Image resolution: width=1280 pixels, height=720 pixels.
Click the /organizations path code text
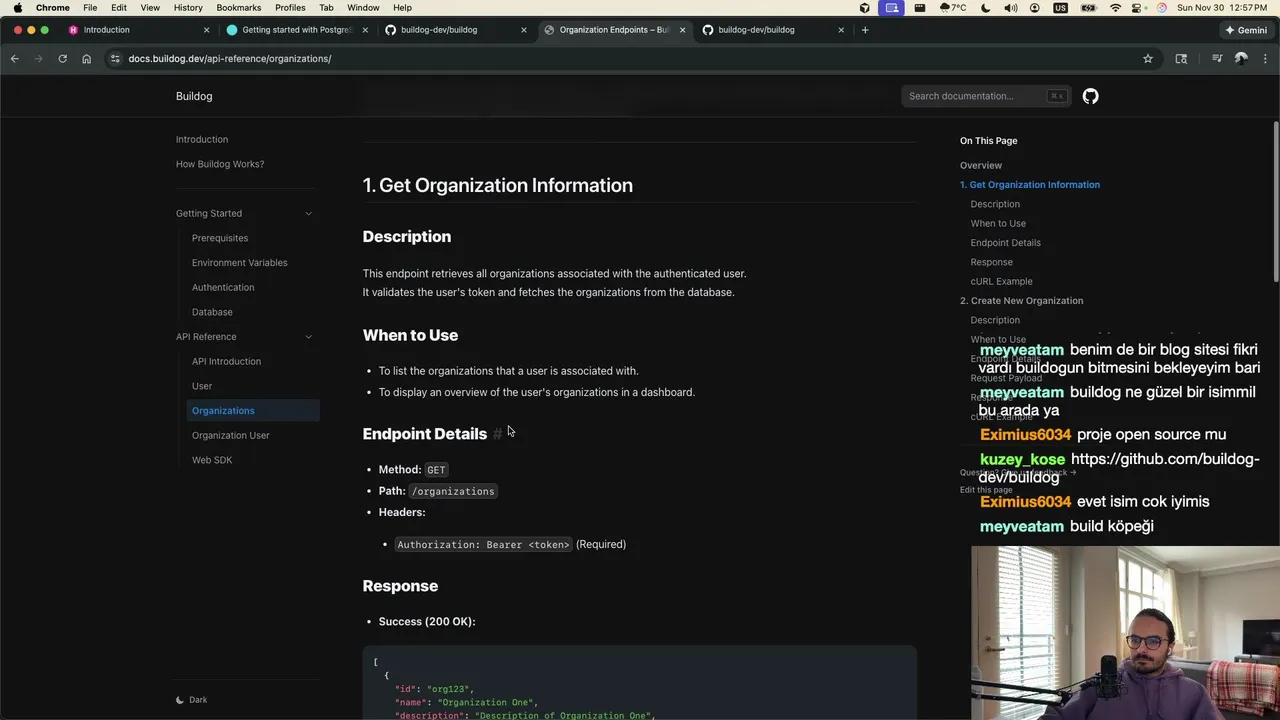point(453,491)
